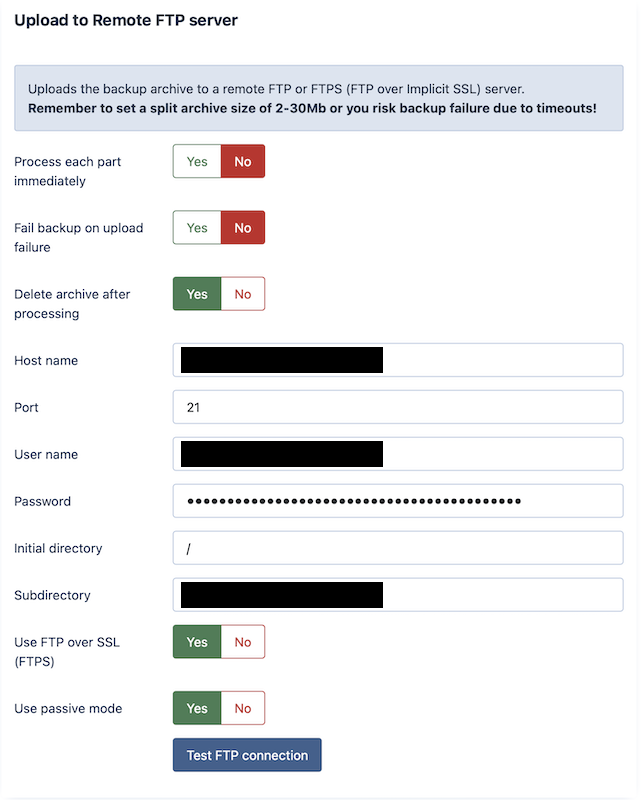Select the User name text field
The width and height of the screenshot is (642, 800).
pos(500,454)
